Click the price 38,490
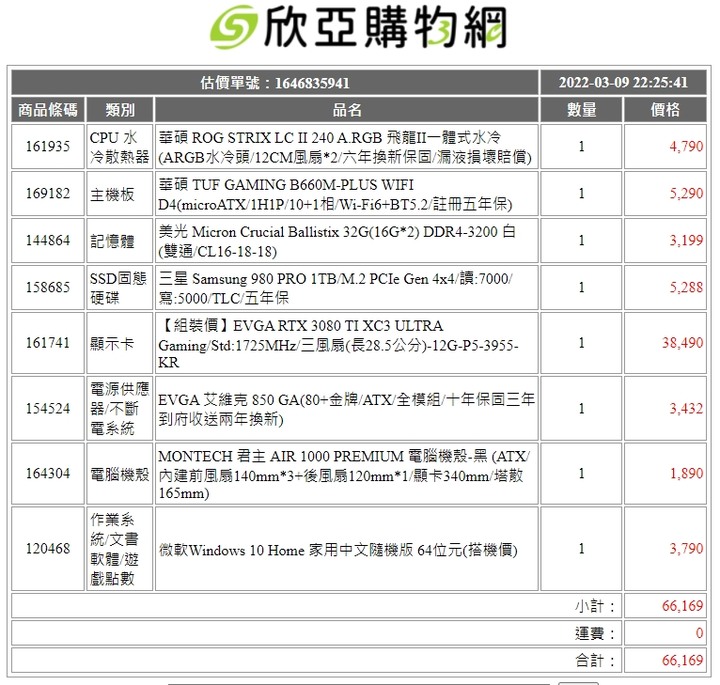720x685 pixels. (x=682, y=342)
